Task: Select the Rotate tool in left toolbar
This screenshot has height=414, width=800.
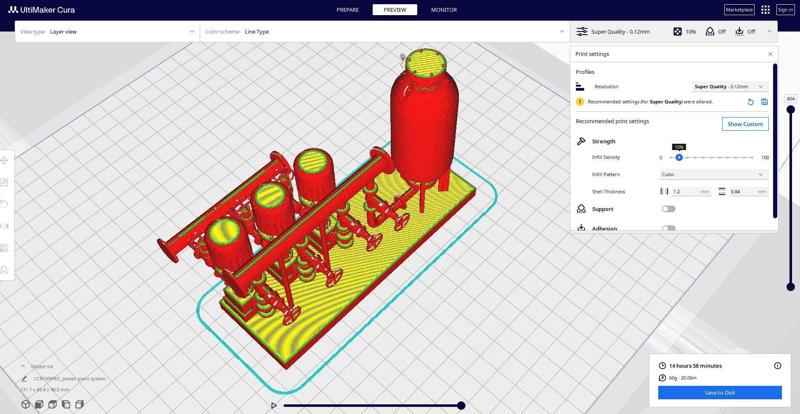Action: (5, 204)
